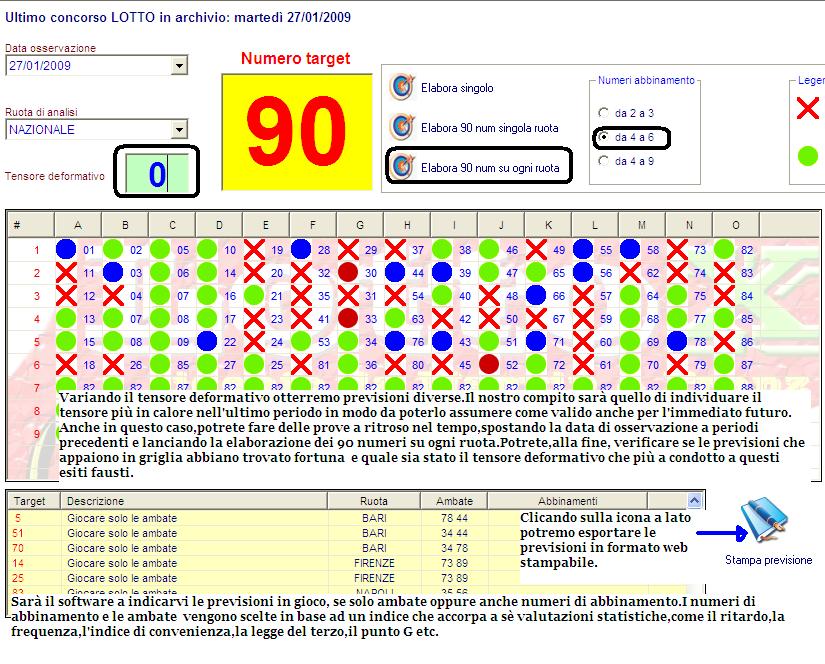Click red X in the legend panel
The width and height of the screenshot is (825, 664).
pos(808,108)
